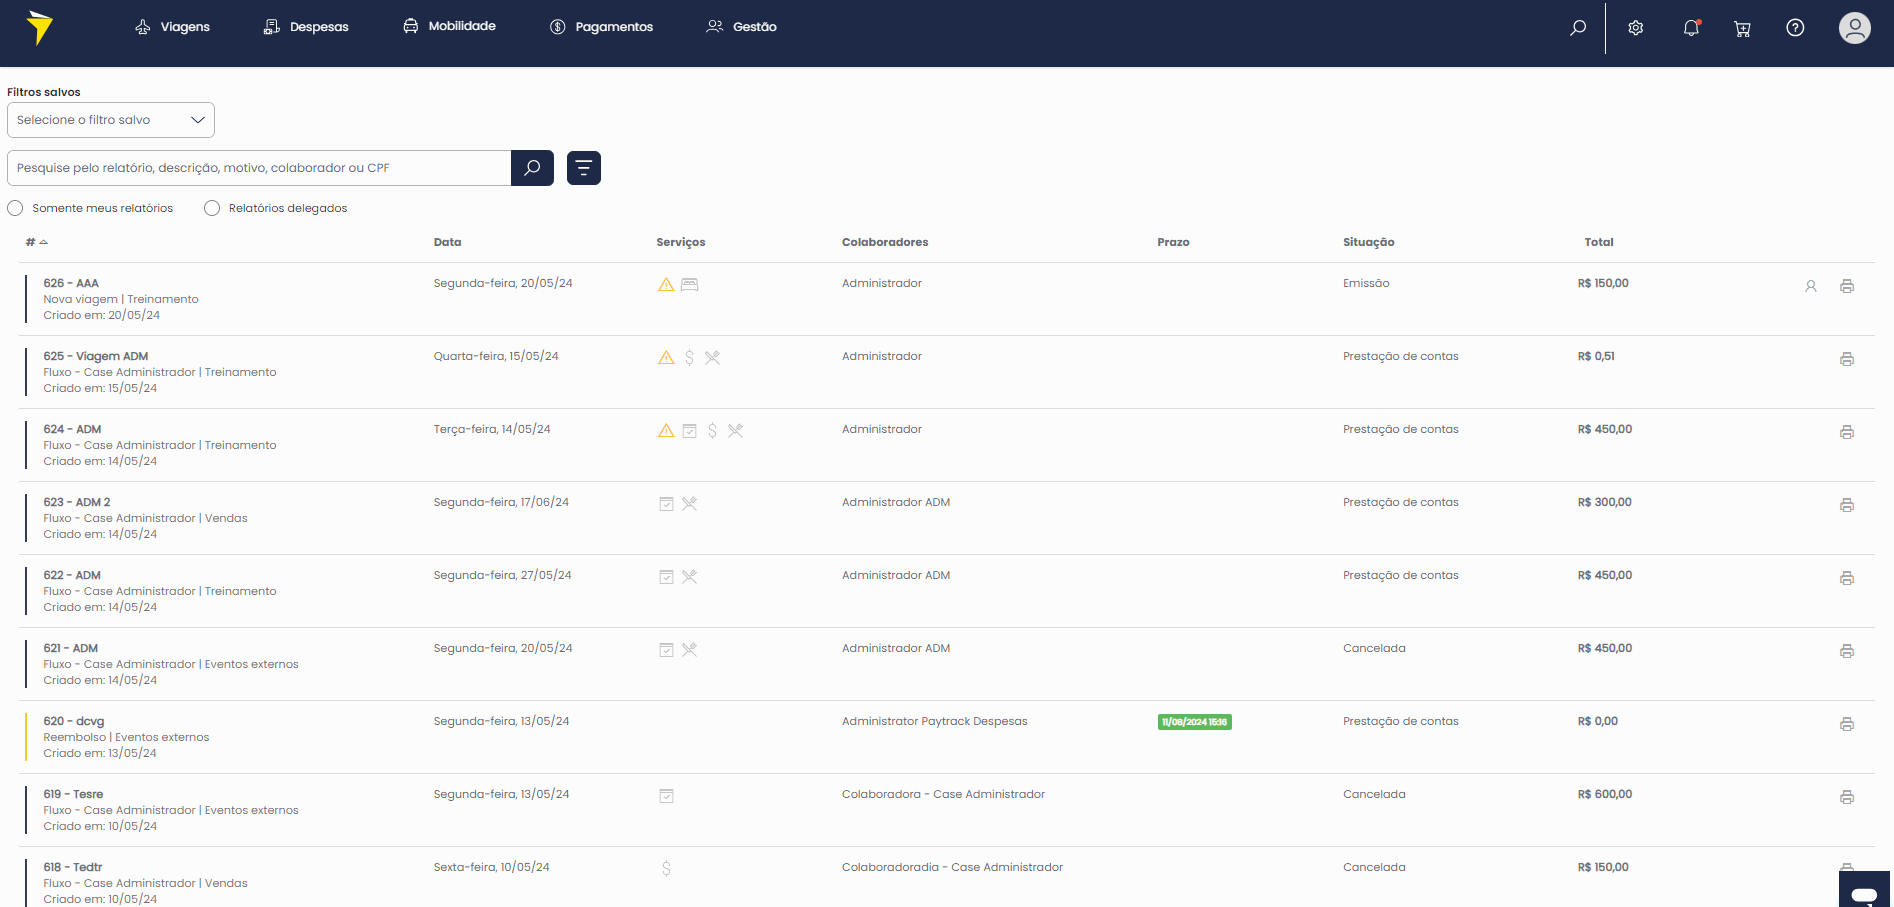Print report 624 - ADM

pyautogui.click(x=1847, y=432)
